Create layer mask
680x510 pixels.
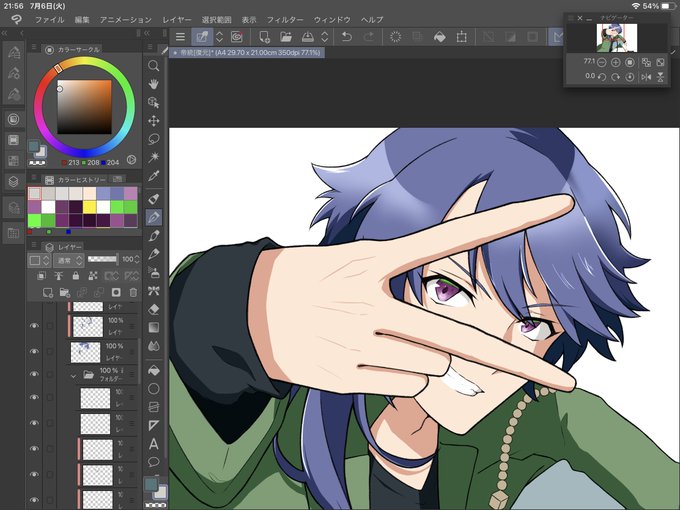(x=116, y=292)
